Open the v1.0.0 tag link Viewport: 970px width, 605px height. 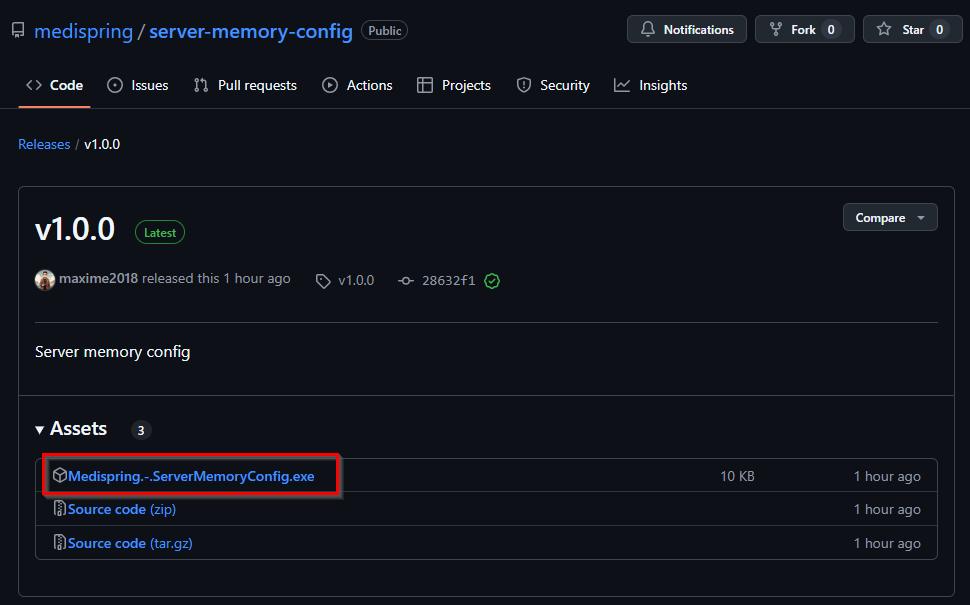click(356, 280)
